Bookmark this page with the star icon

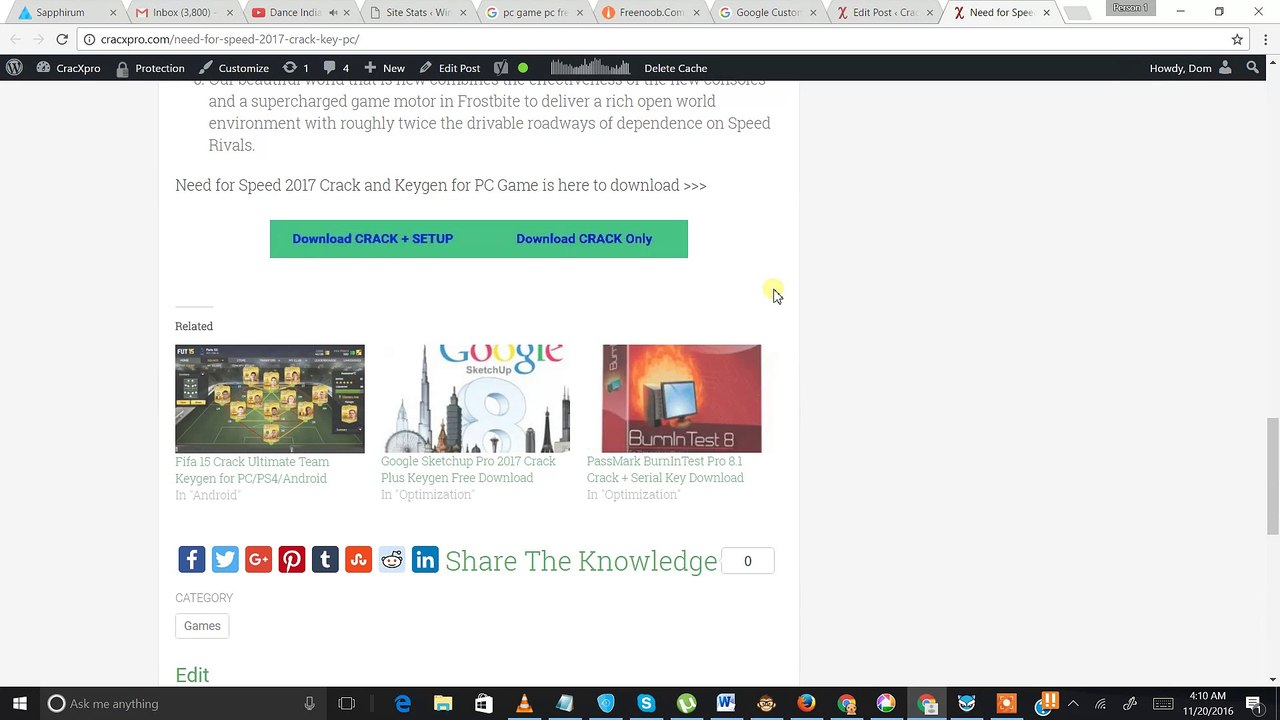point(1237,39)
